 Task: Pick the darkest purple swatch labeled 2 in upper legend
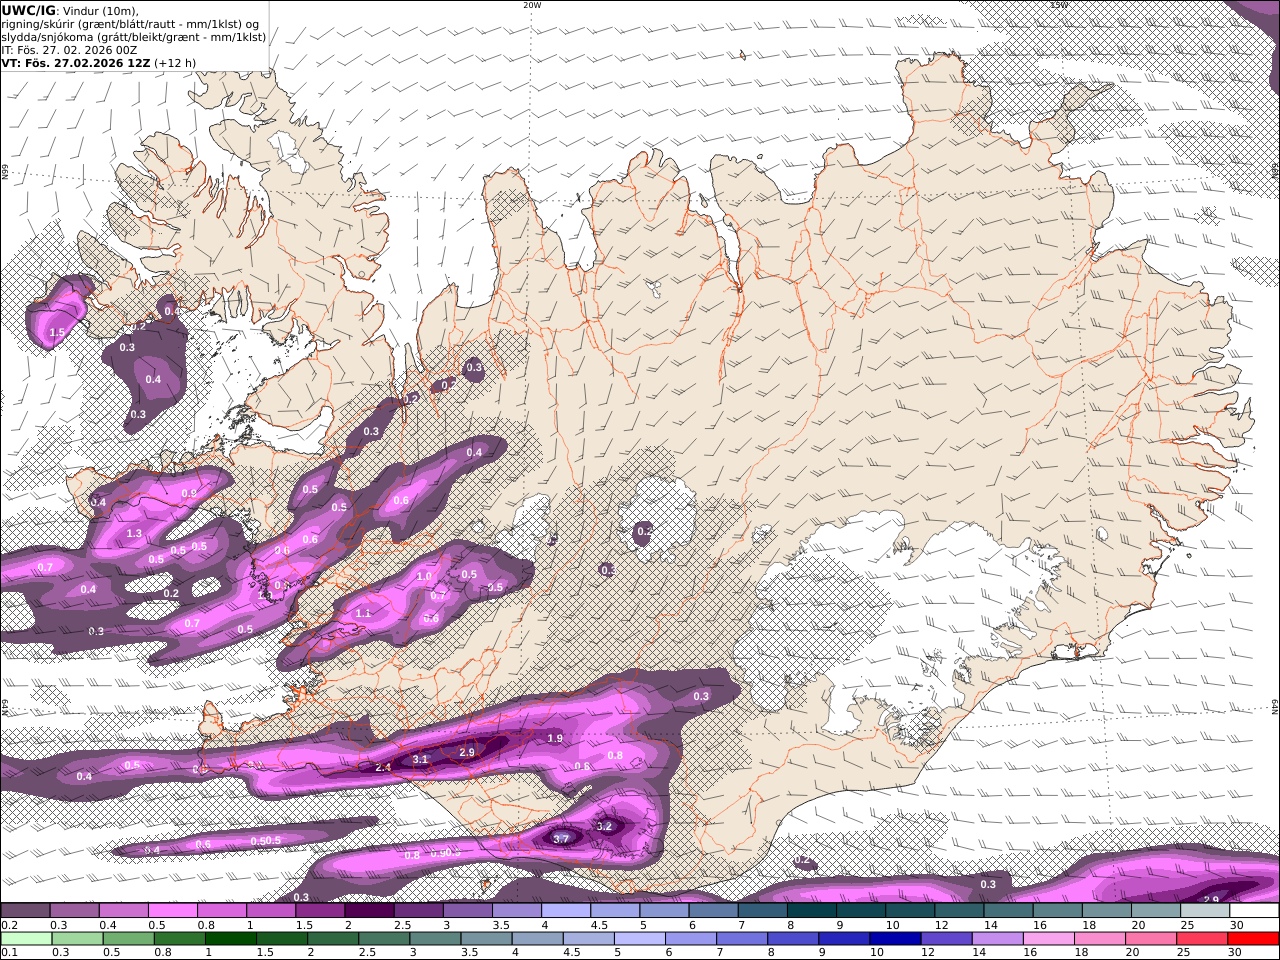tap(369, 911)
